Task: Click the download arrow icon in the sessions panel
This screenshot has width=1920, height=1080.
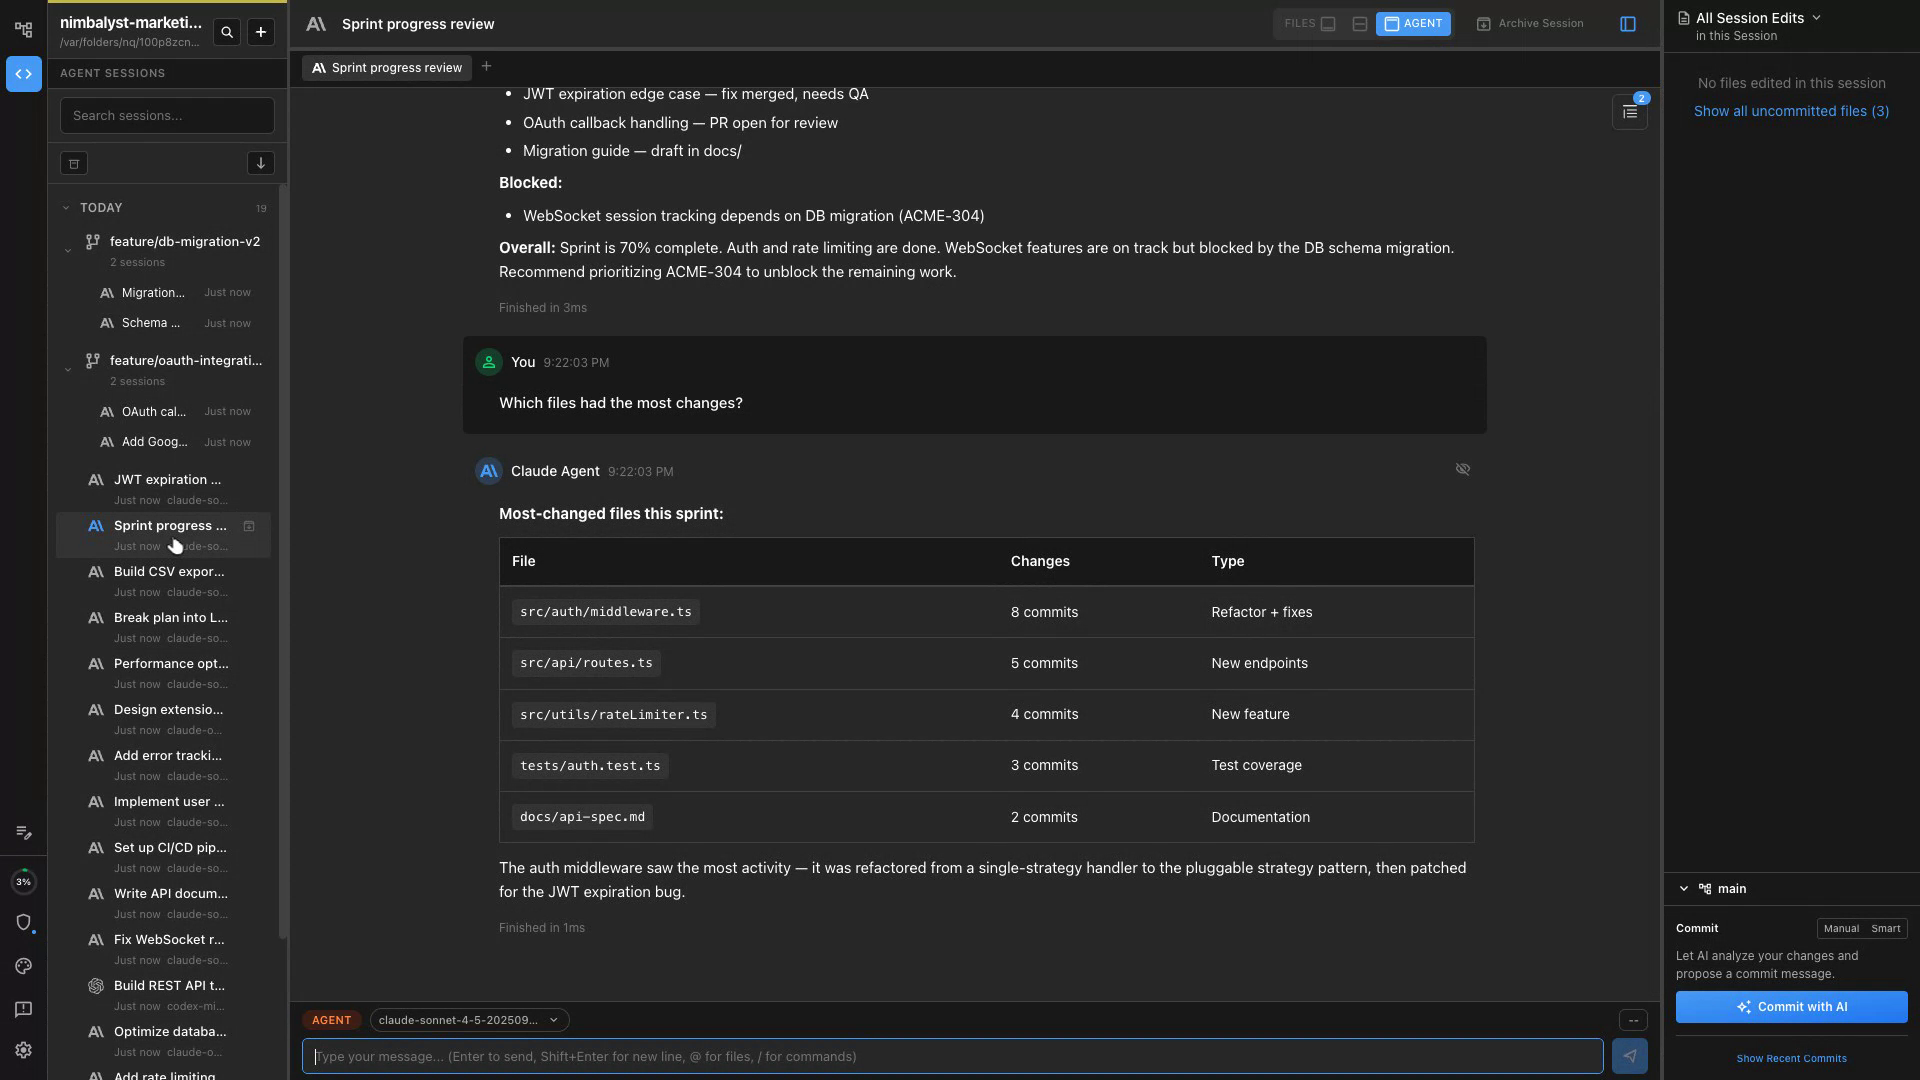Action: click(x=260, y=164)
